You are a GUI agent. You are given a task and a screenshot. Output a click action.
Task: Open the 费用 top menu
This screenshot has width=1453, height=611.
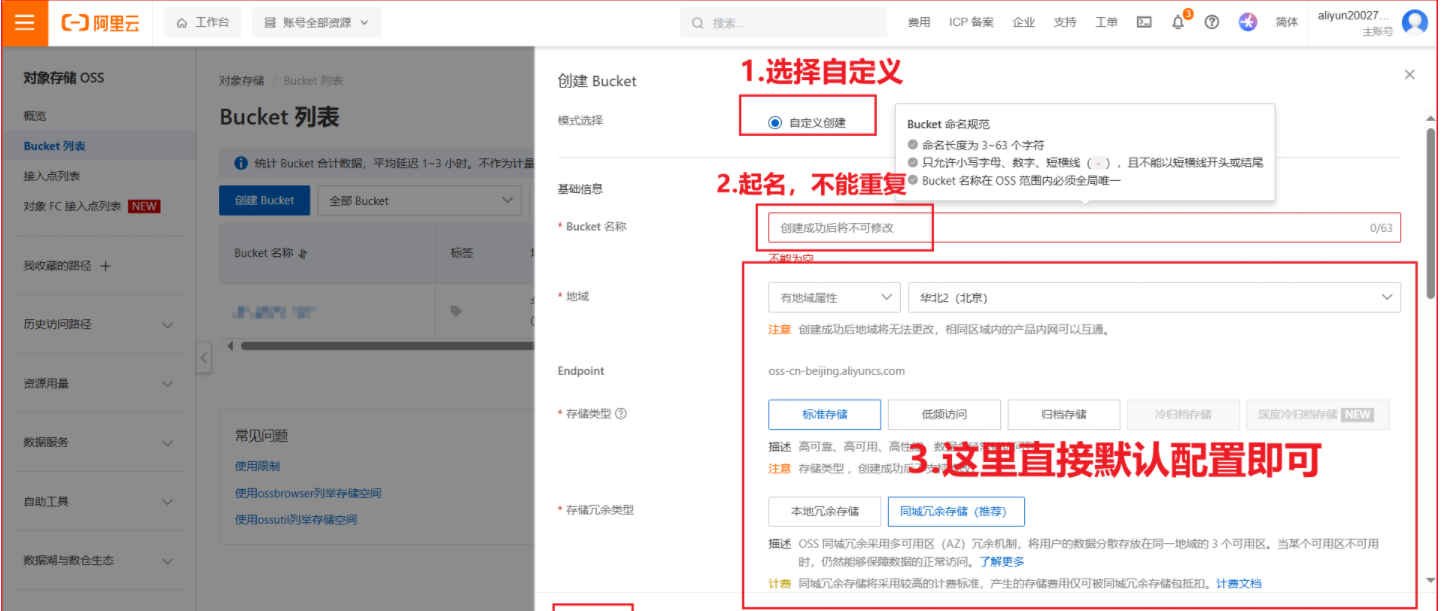(918, 22)
